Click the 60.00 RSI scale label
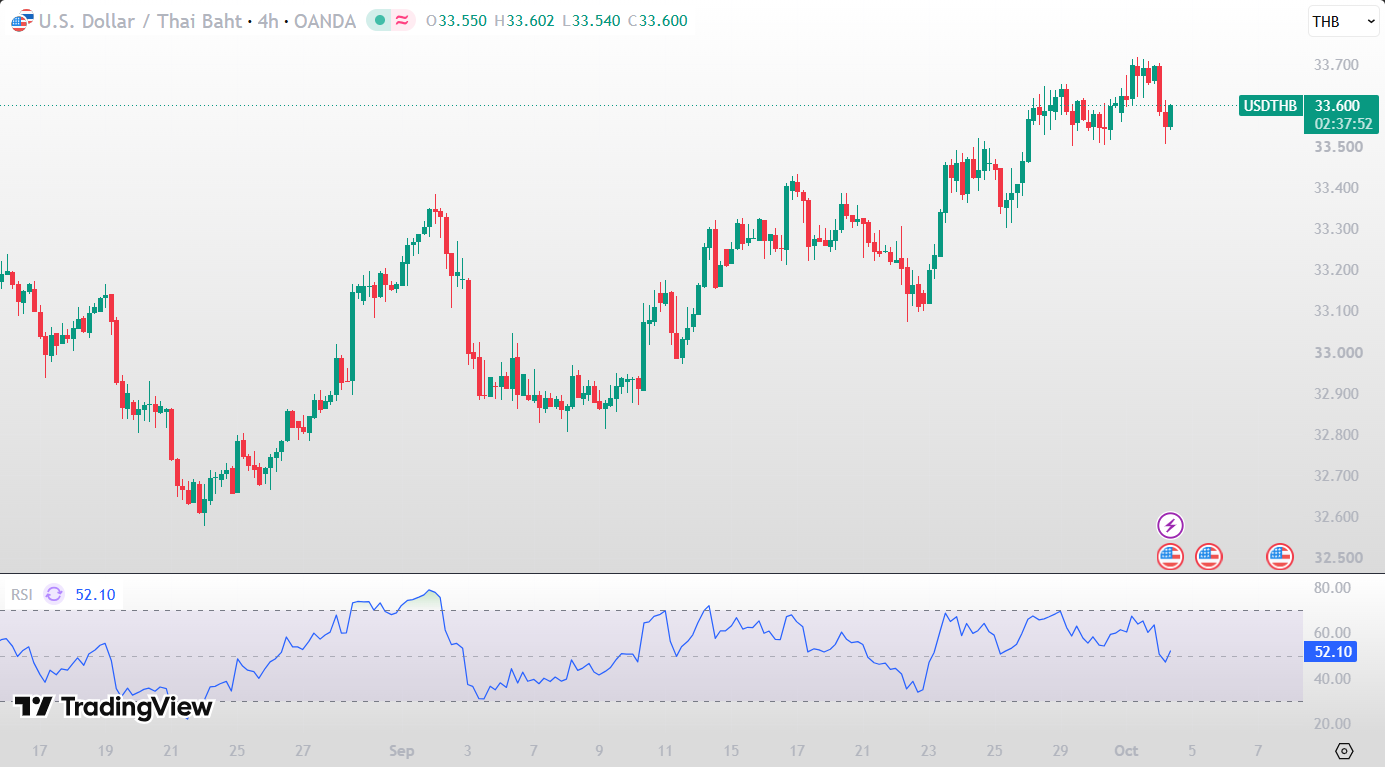Viewport: 1385px width, 767px height. pos(1334,632)
